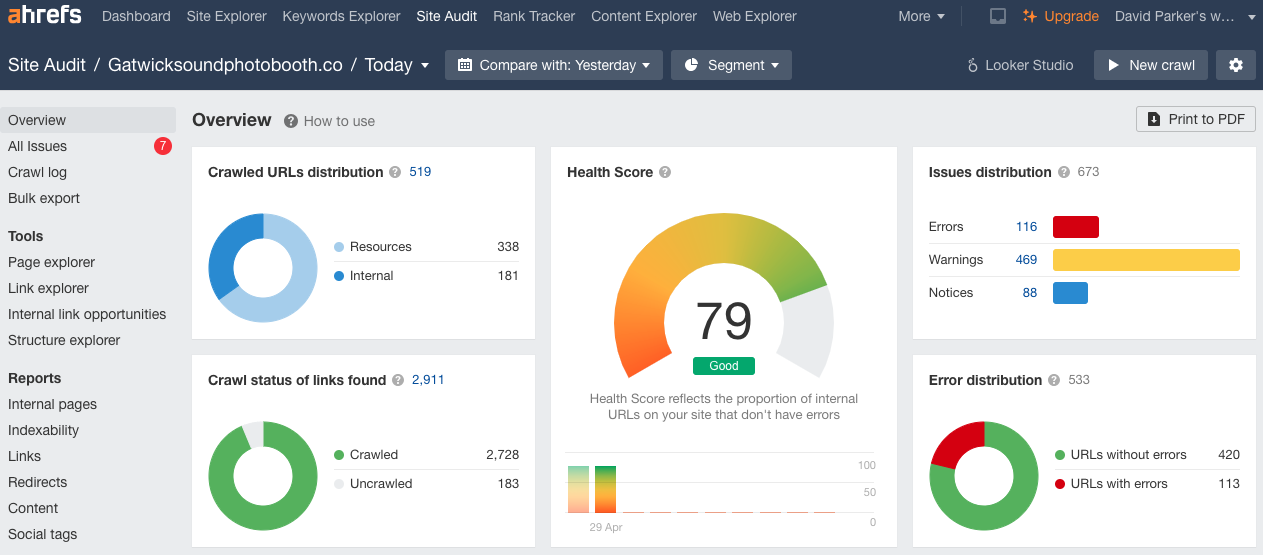The height and width of the screenshot is (555, 1263).
Task: Select Overview in sidebar
Action: (x=88, y=120)
